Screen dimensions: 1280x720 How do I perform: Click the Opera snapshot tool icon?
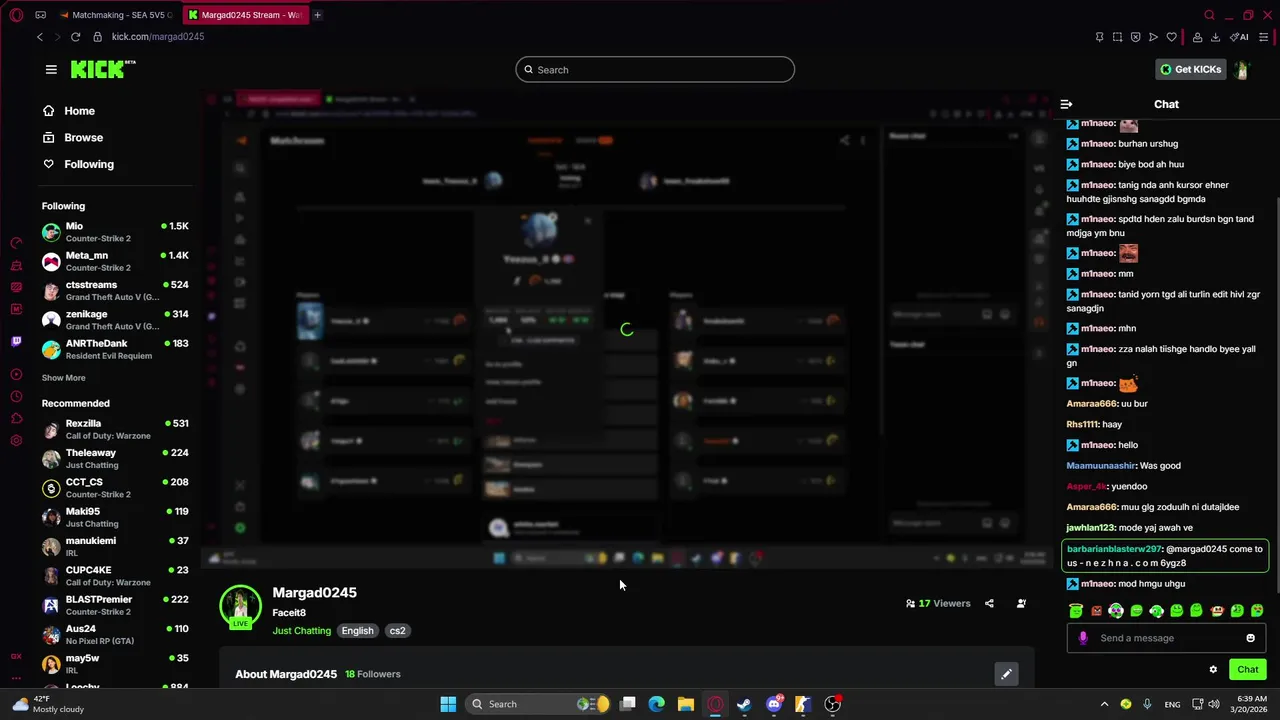point(1117,37)
